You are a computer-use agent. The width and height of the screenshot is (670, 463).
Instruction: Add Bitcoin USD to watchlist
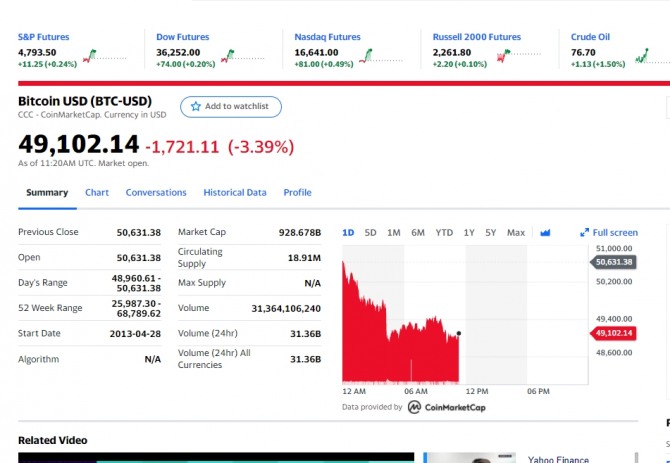(x=231, y=106)
